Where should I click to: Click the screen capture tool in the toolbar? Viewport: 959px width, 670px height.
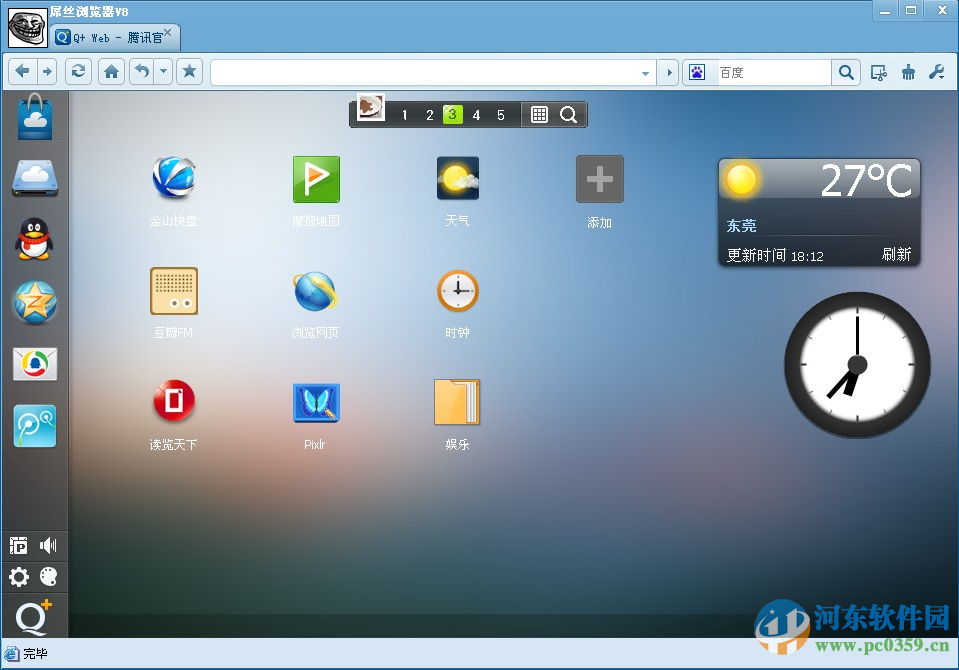click(x=878, y=72)
